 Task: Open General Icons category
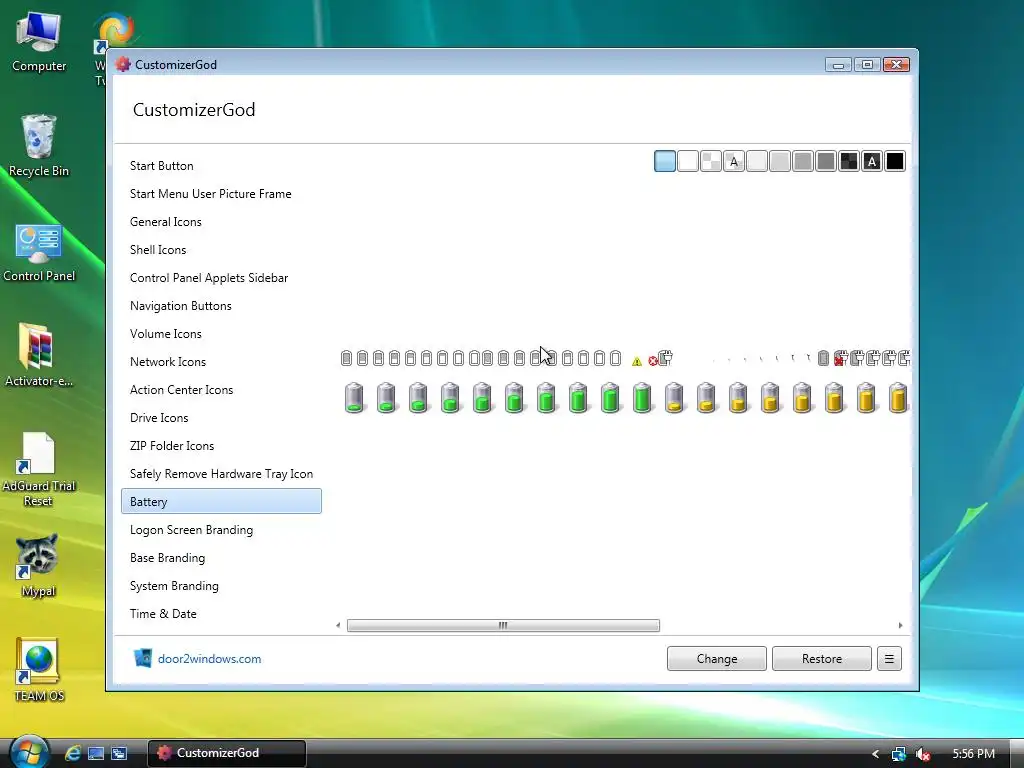click(x=221, y=221)
